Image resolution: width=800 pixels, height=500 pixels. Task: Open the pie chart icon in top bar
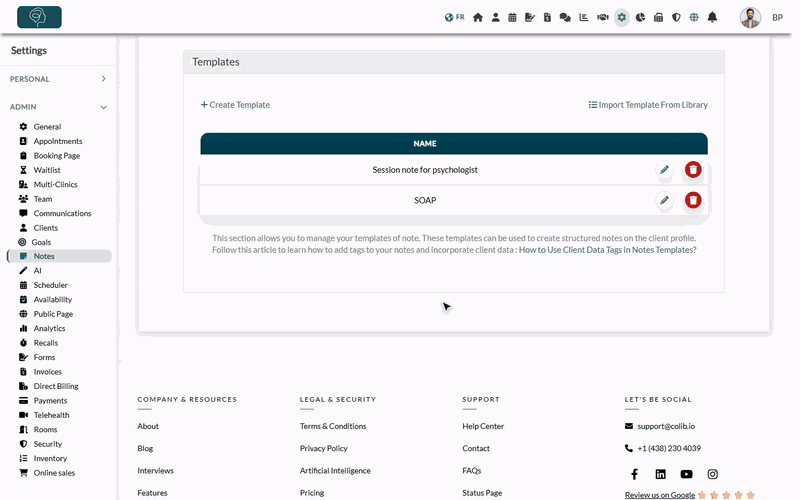pos(640,17)
